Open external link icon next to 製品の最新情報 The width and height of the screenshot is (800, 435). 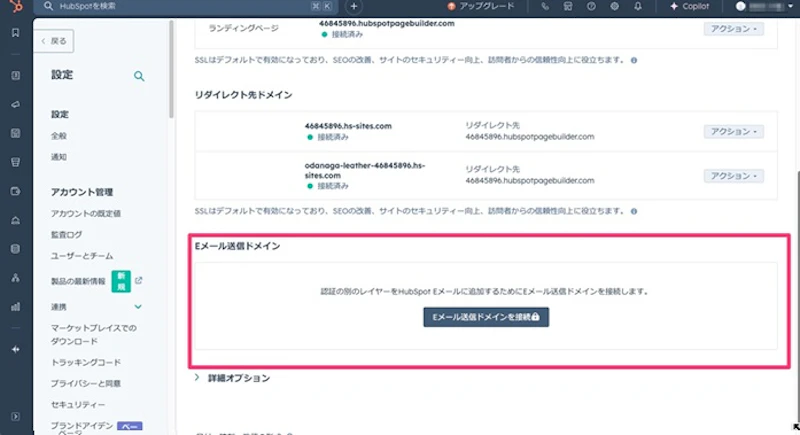(x=138, y=280)
